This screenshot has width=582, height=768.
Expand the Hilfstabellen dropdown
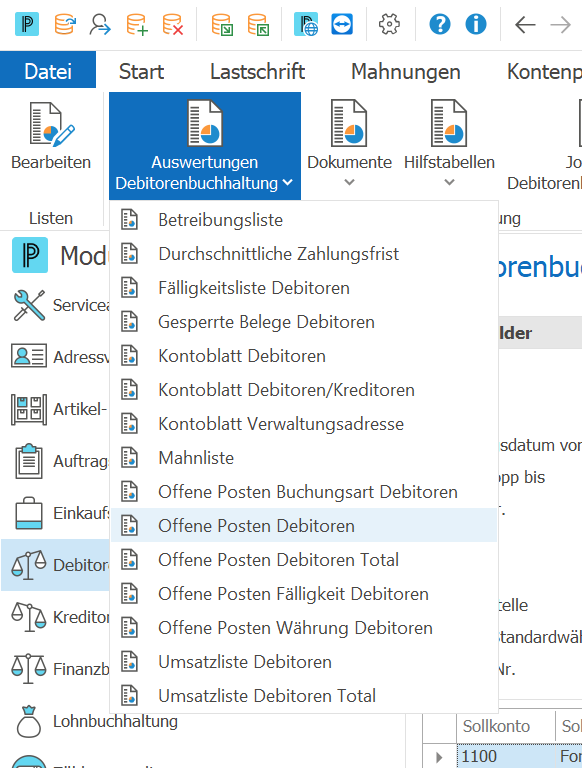[449, 143]
